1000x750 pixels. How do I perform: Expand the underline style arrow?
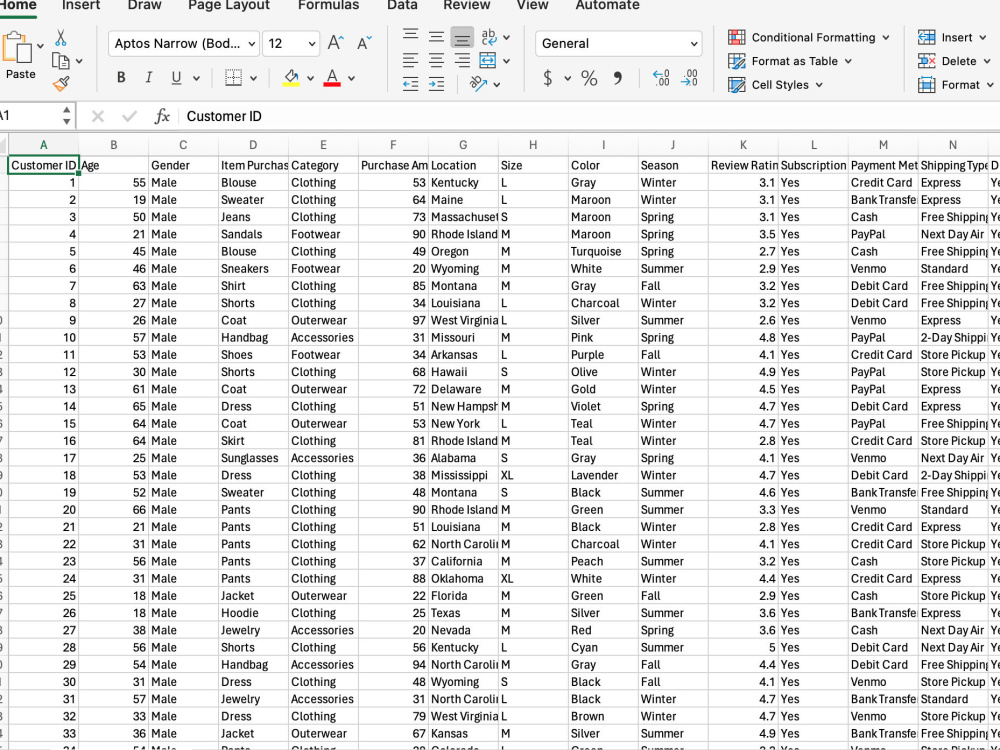tap(196, 78)
